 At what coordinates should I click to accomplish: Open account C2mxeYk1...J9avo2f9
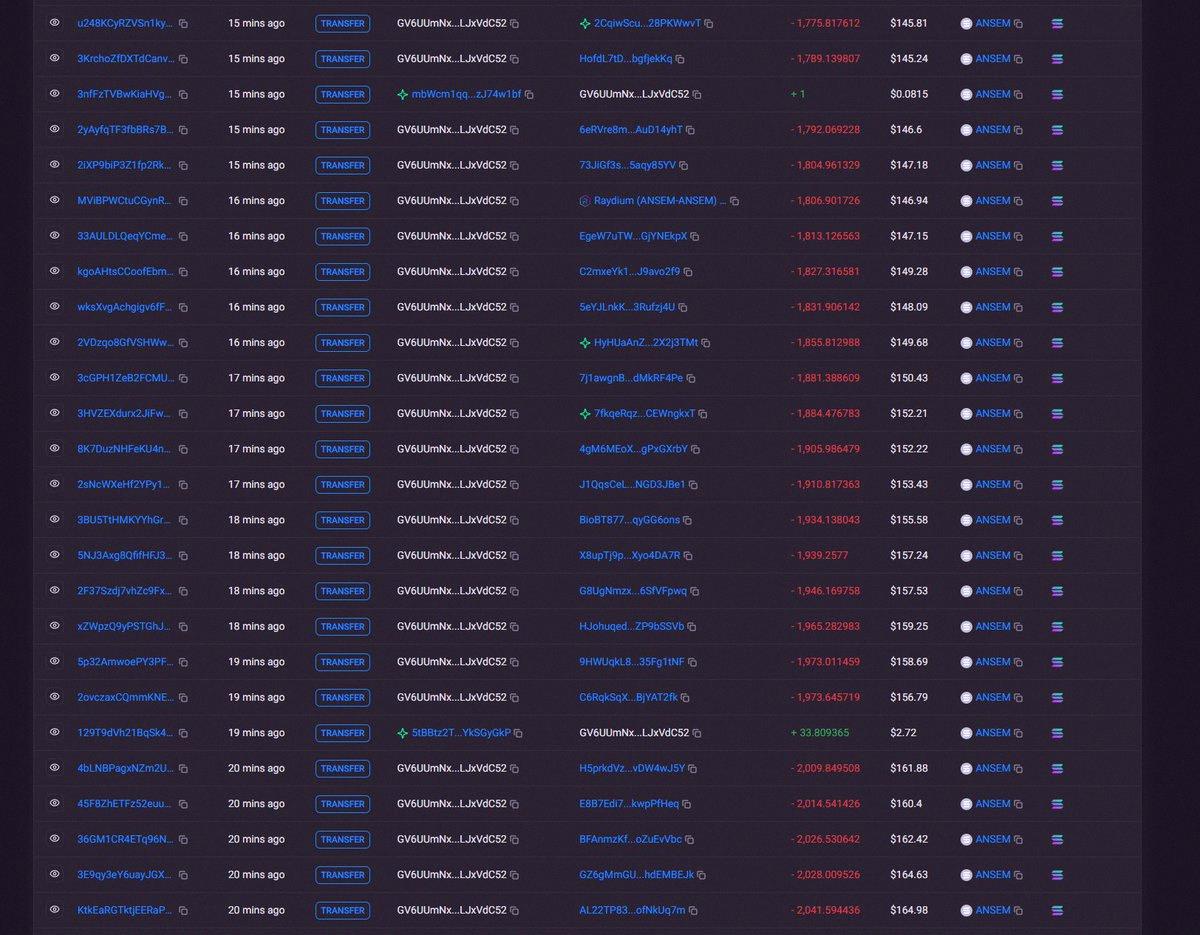click(x=629, y=271)
